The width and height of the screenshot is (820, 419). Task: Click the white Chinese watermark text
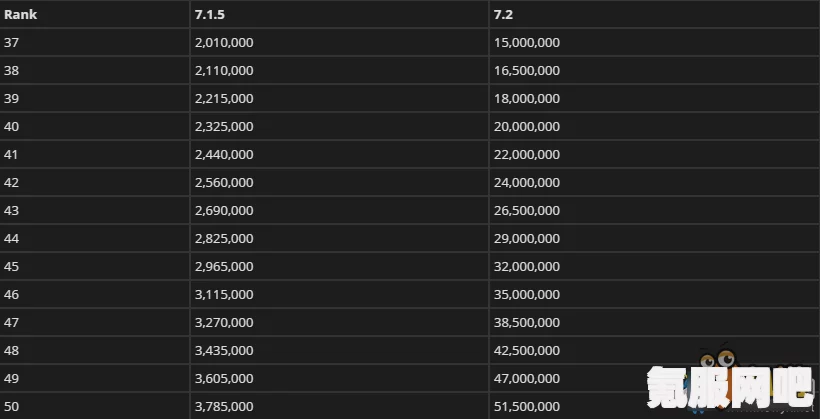click(731, 388)
